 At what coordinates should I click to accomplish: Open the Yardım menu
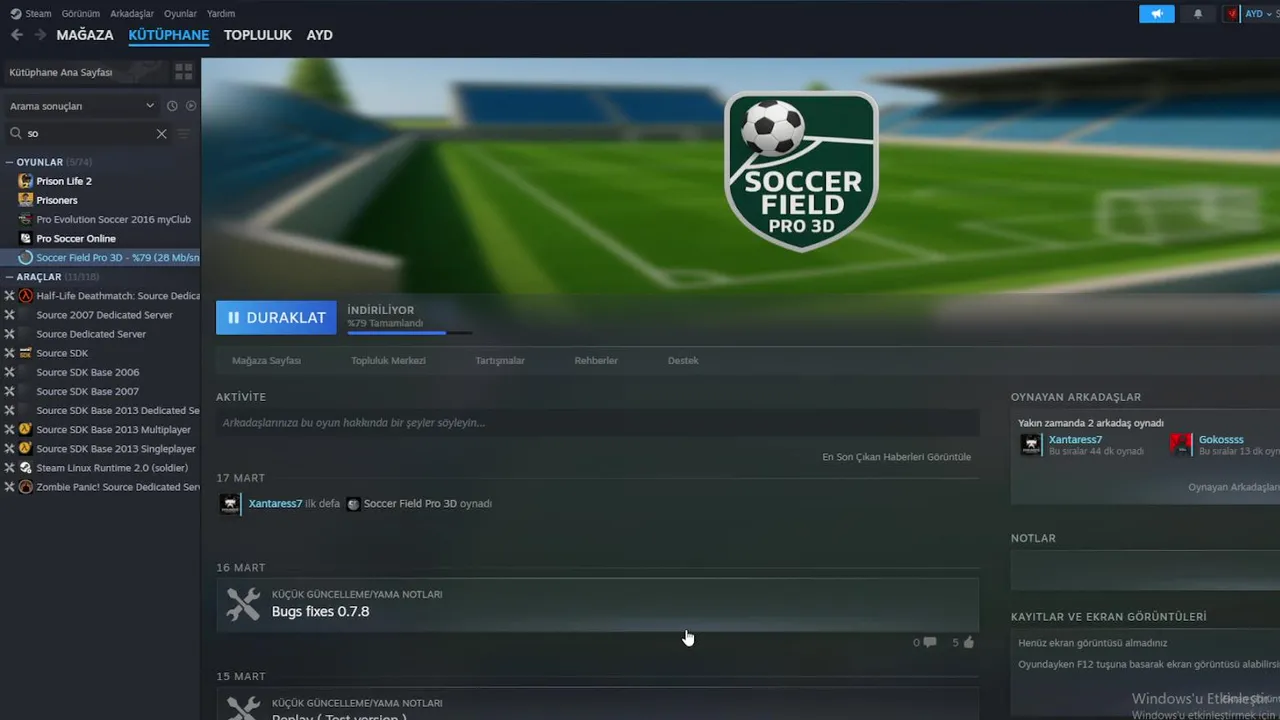pyautogui.click(x=220, y=13)
